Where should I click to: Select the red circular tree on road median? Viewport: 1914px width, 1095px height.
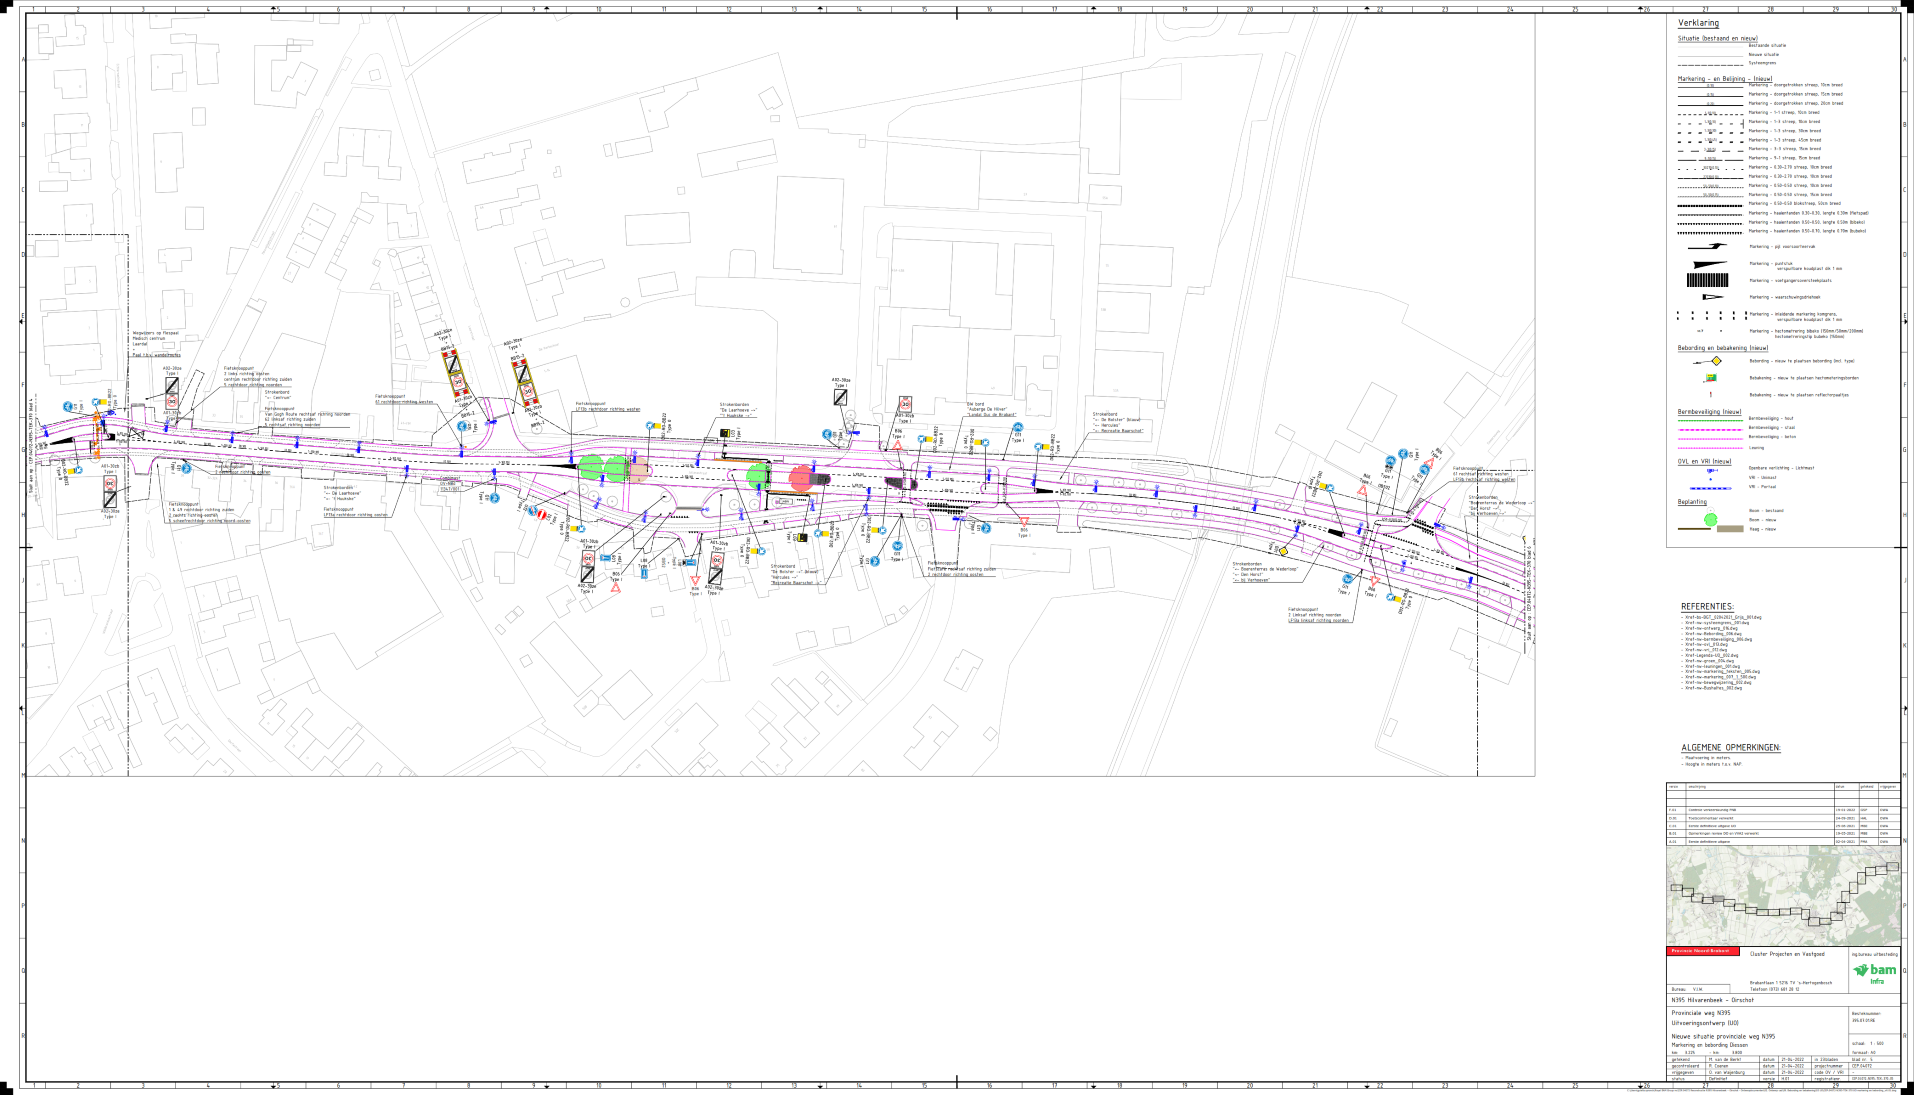pos(801,478)
